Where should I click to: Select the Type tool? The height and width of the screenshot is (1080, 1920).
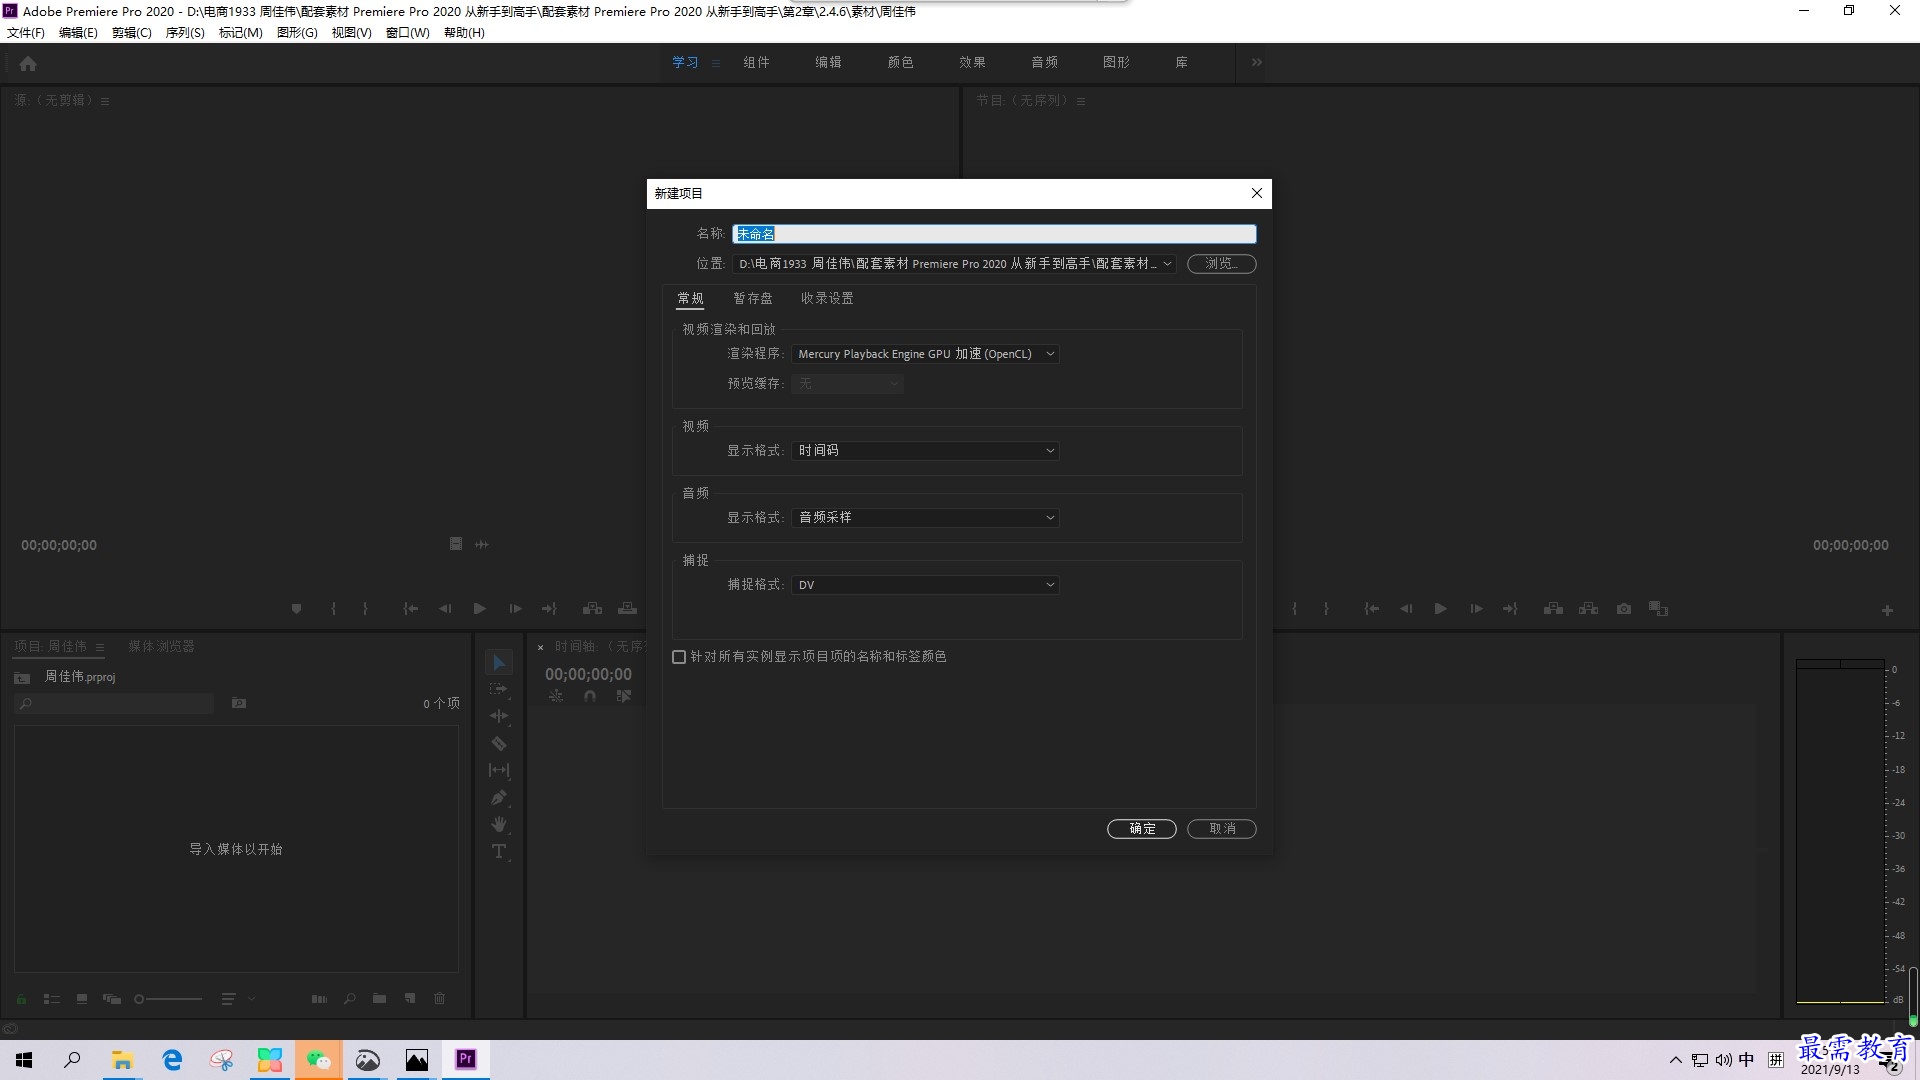coord(499,852)
